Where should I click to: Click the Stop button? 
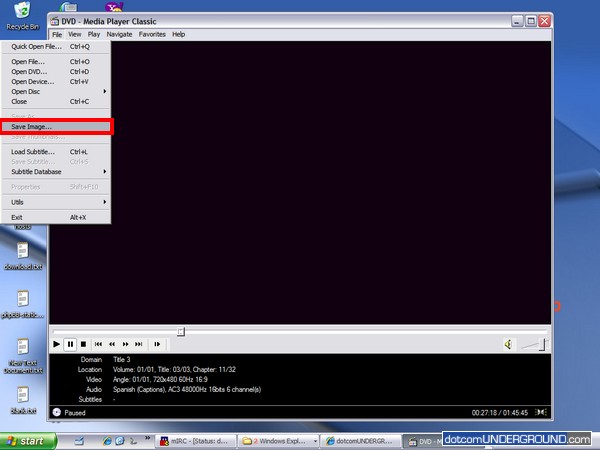tap(83, 344)
